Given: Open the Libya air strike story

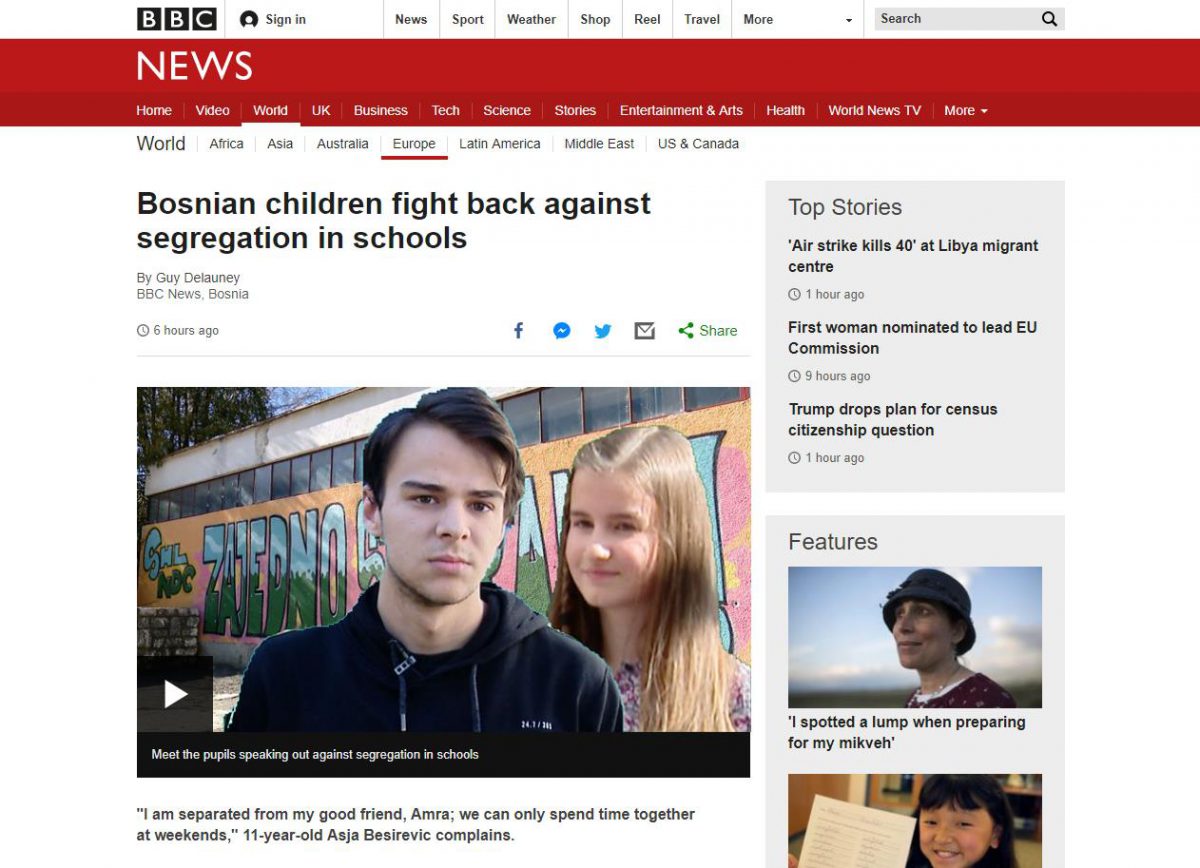Looking at the screenshot, I should 913,256.
